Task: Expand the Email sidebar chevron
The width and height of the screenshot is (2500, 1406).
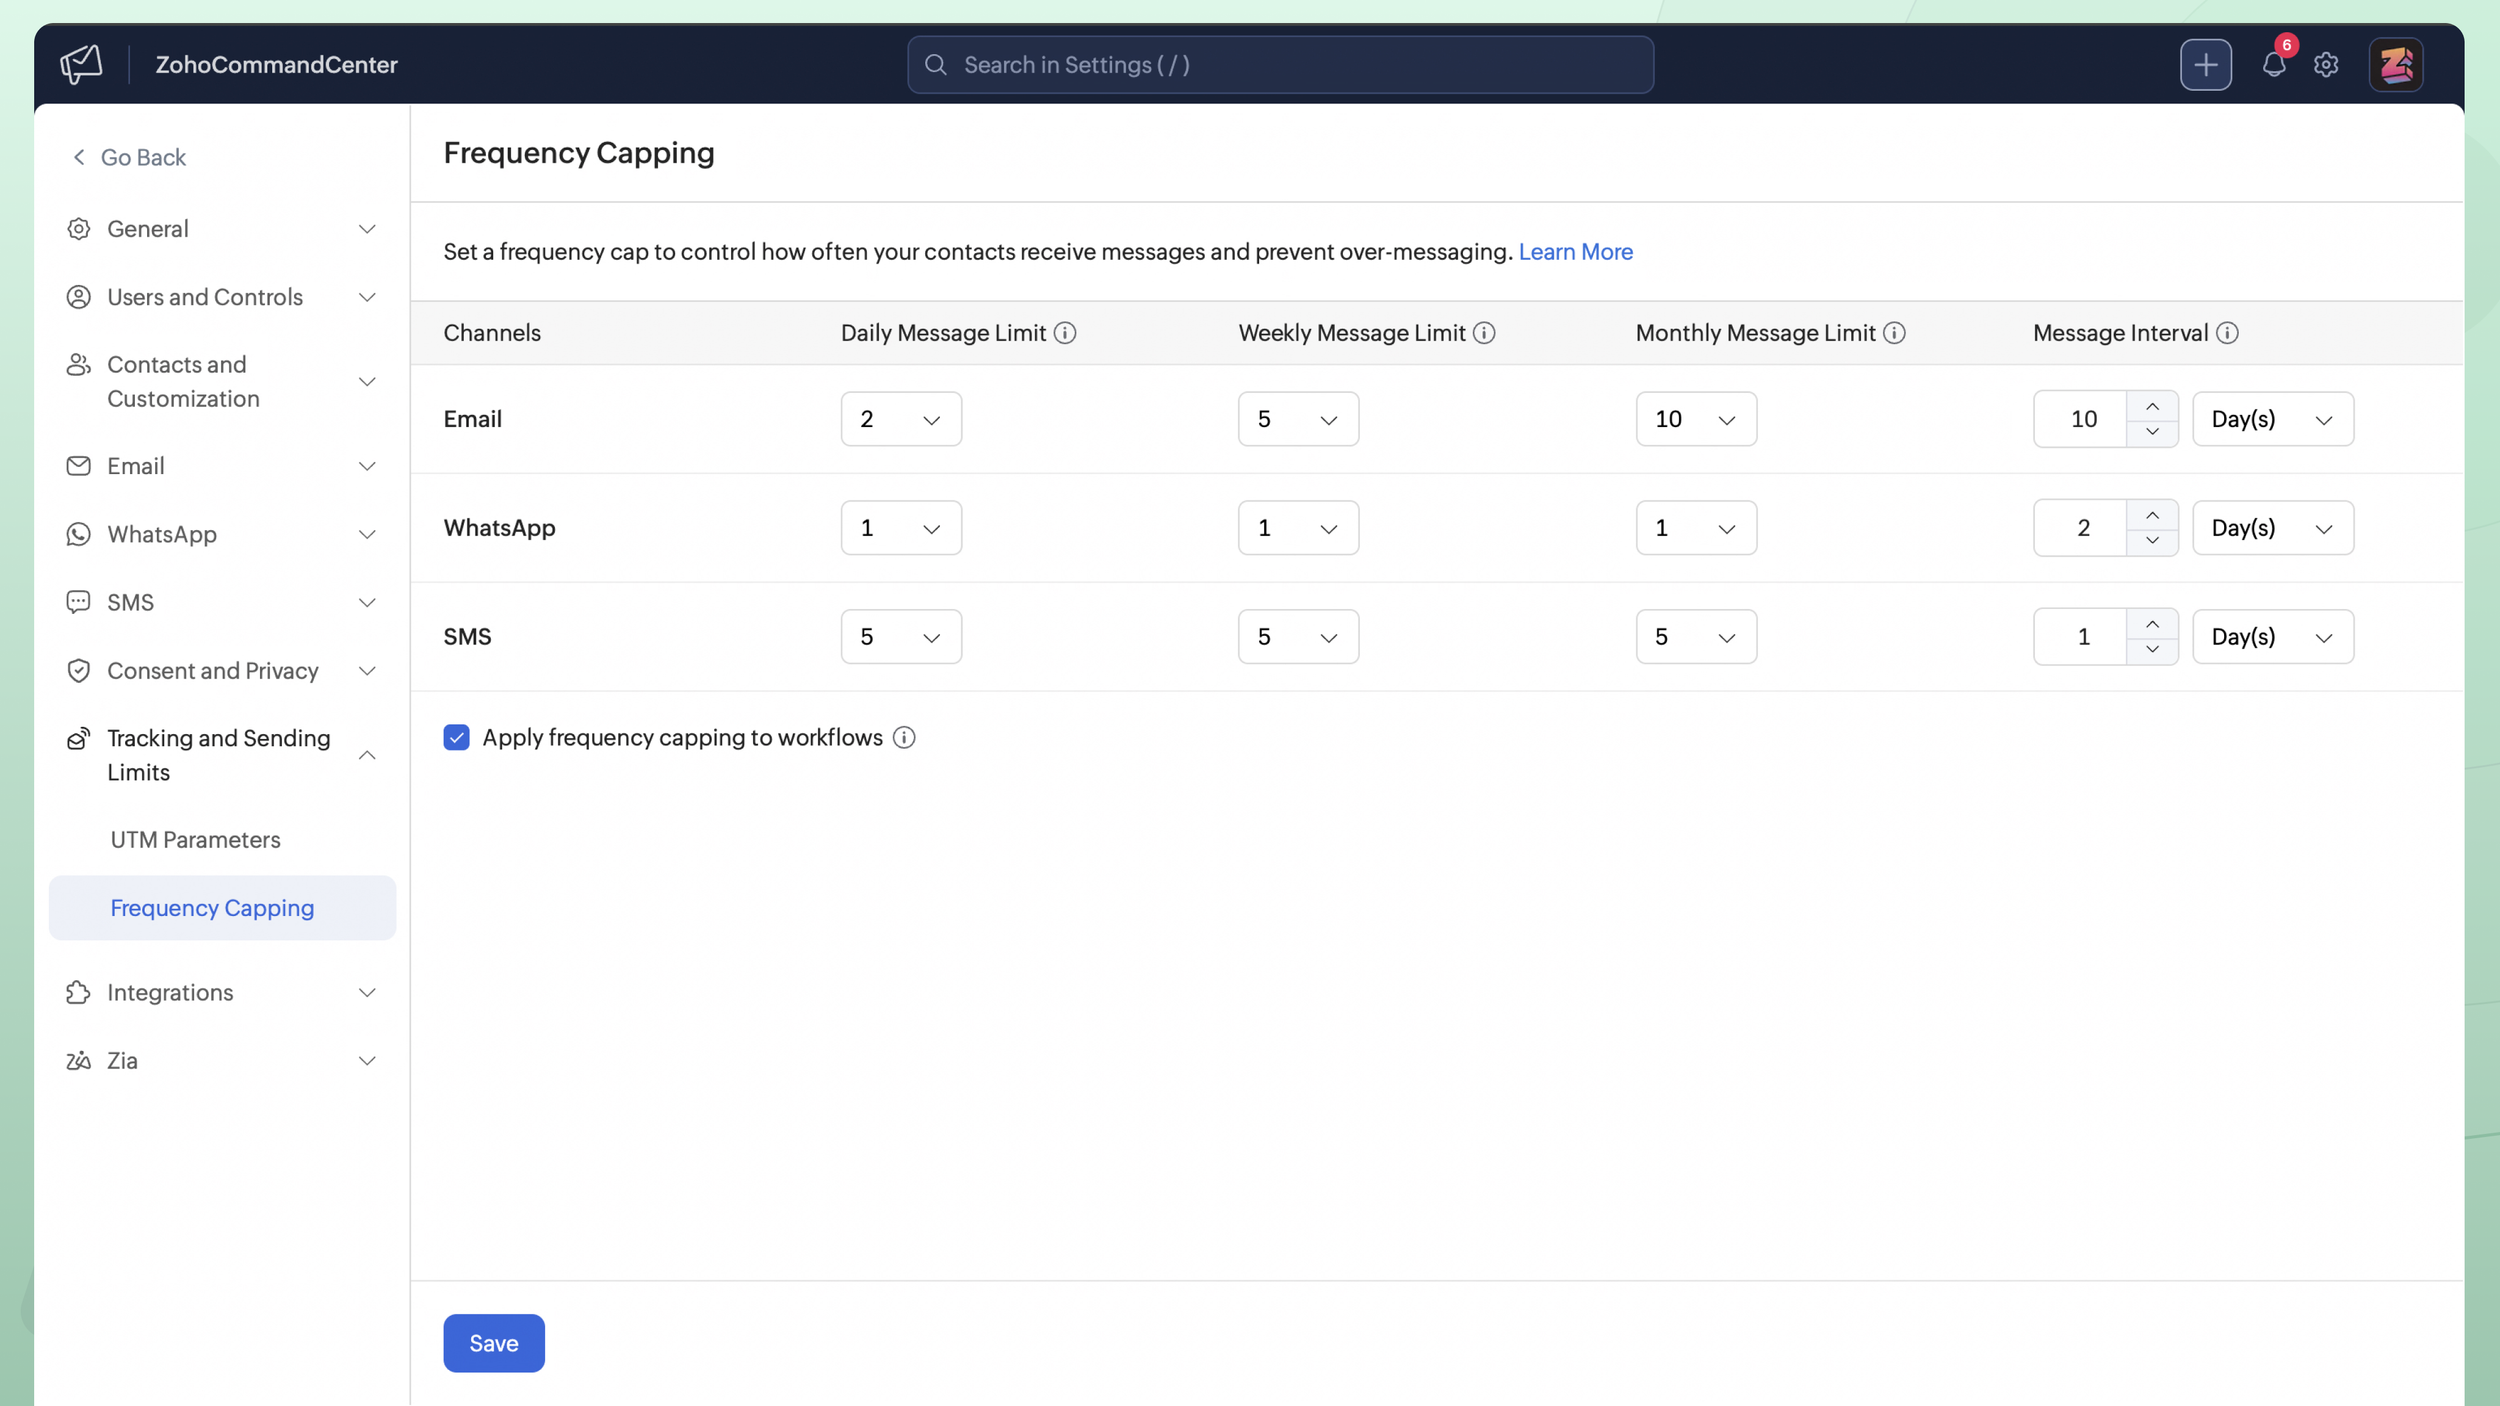Action: pos(367,466)
